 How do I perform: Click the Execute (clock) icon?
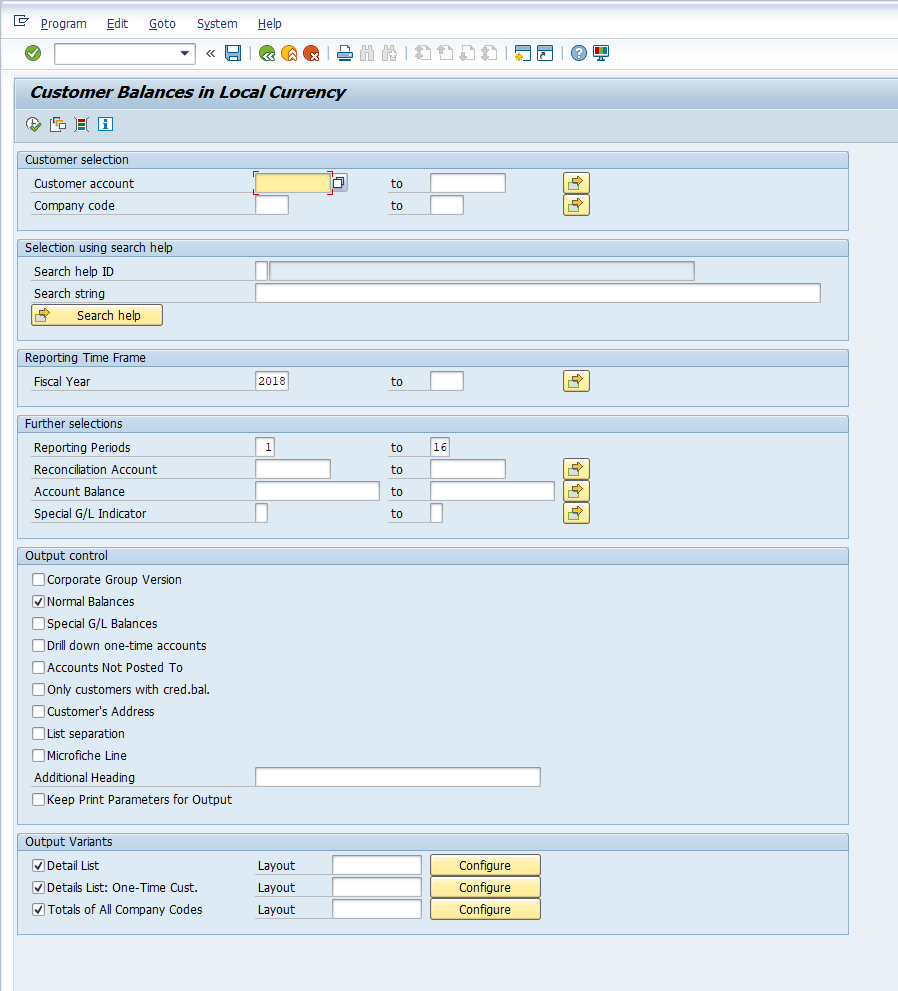pos(33,124)
